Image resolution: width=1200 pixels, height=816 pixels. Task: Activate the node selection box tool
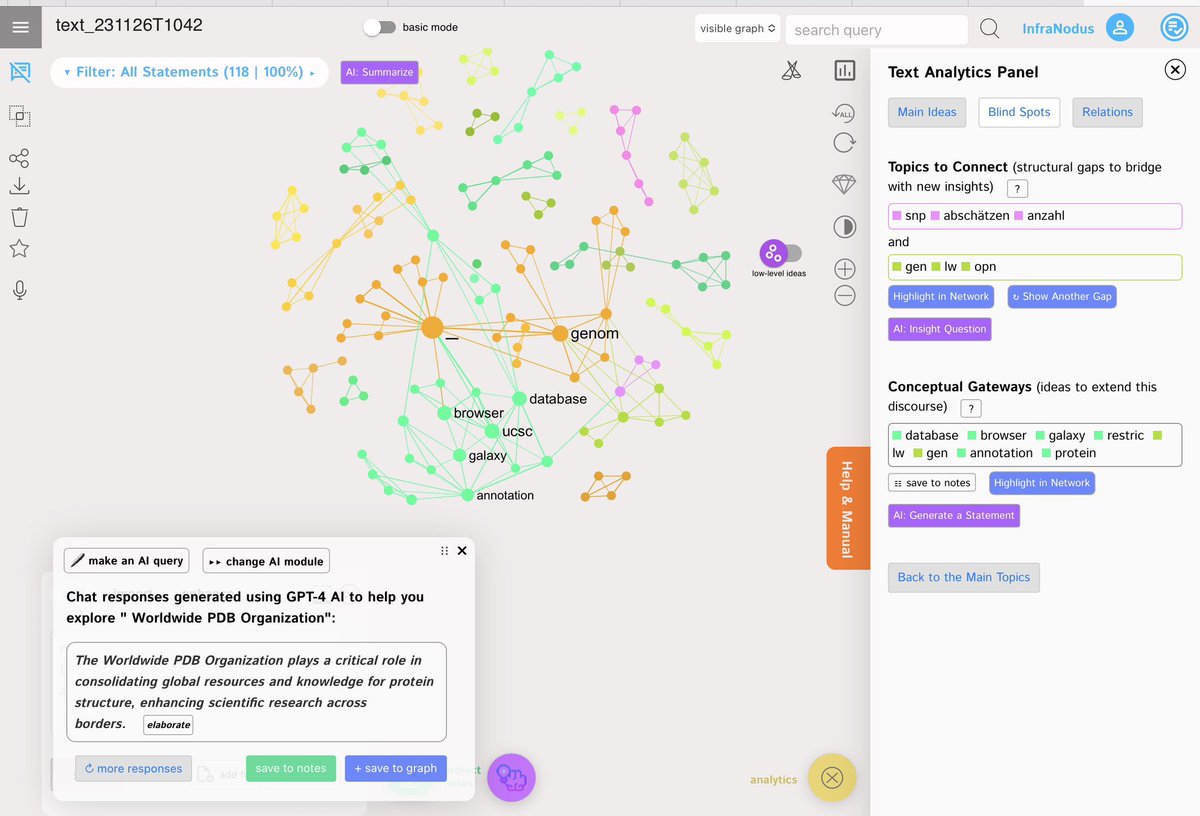[x=19, y=116]
